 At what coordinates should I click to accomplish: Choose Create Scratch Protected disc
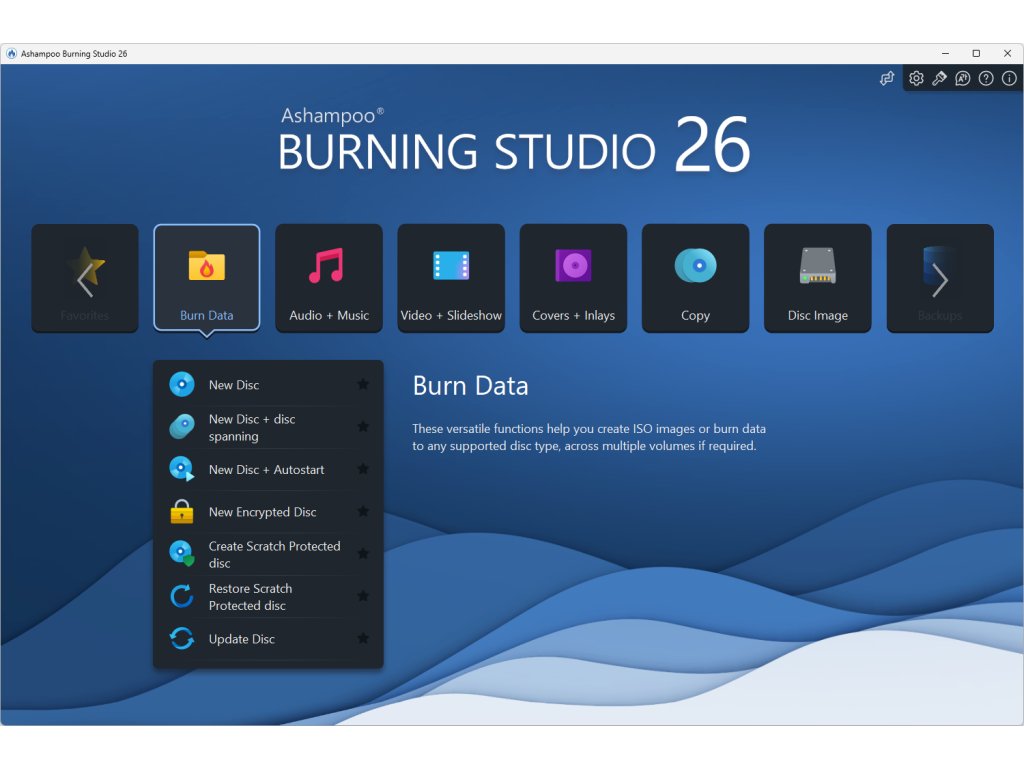point(268,554)
